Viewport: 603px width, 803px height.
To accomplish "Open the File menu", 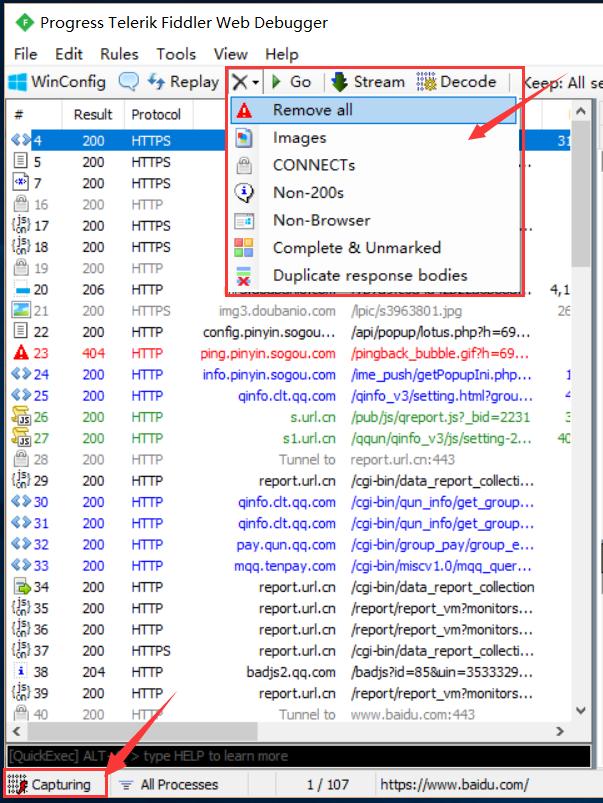I will [26, 54].
